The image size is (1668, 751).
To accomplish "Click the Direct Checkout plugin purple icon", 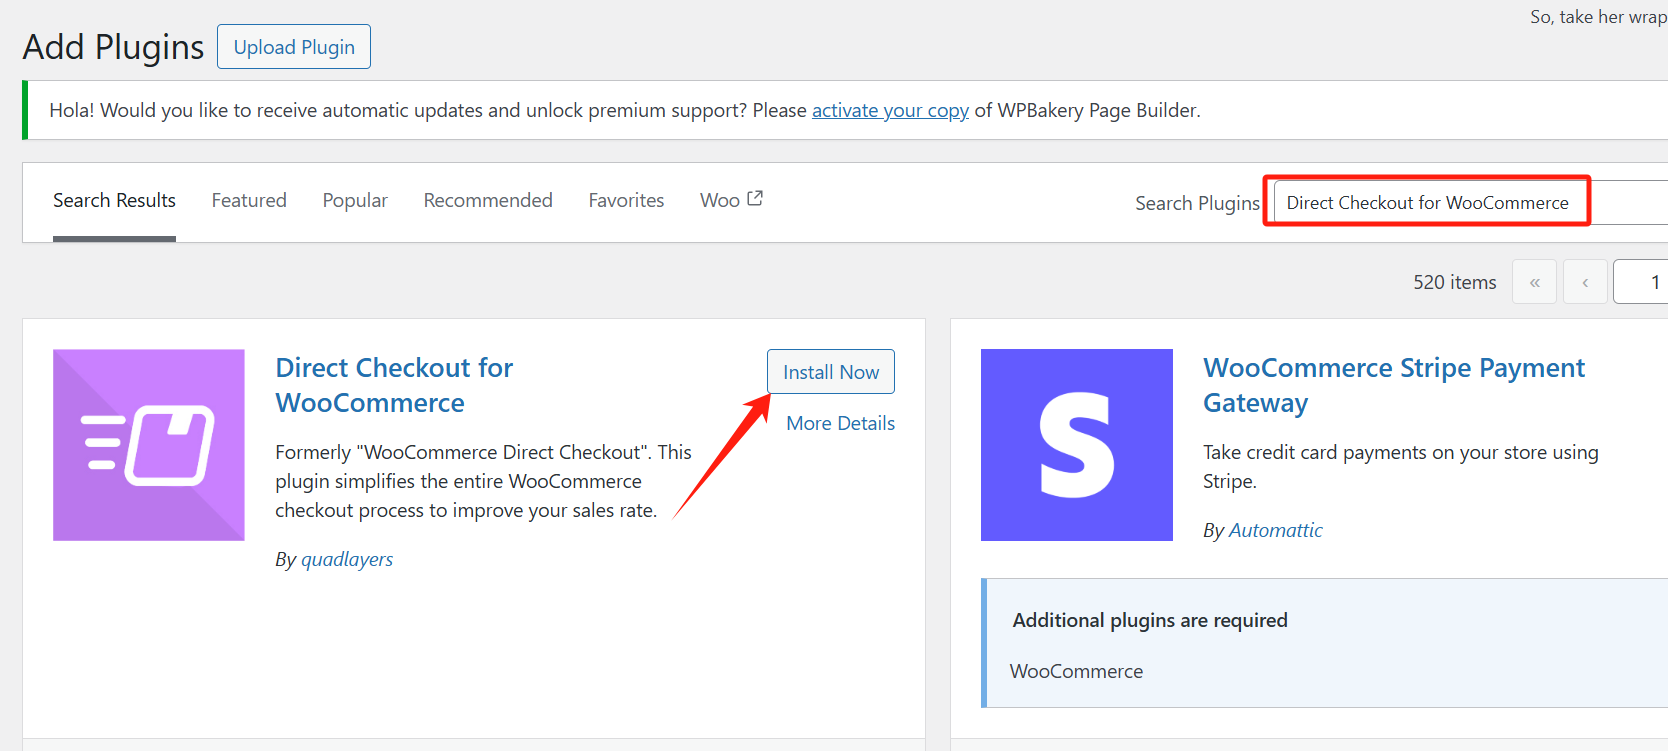I will tap(149, 445).
